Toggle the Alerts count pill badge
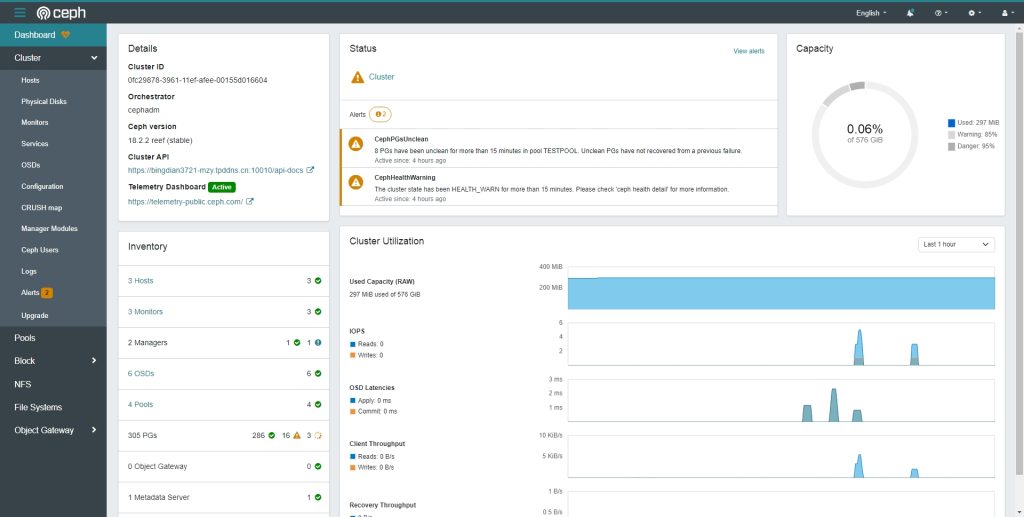 click(x=380, y=114)
